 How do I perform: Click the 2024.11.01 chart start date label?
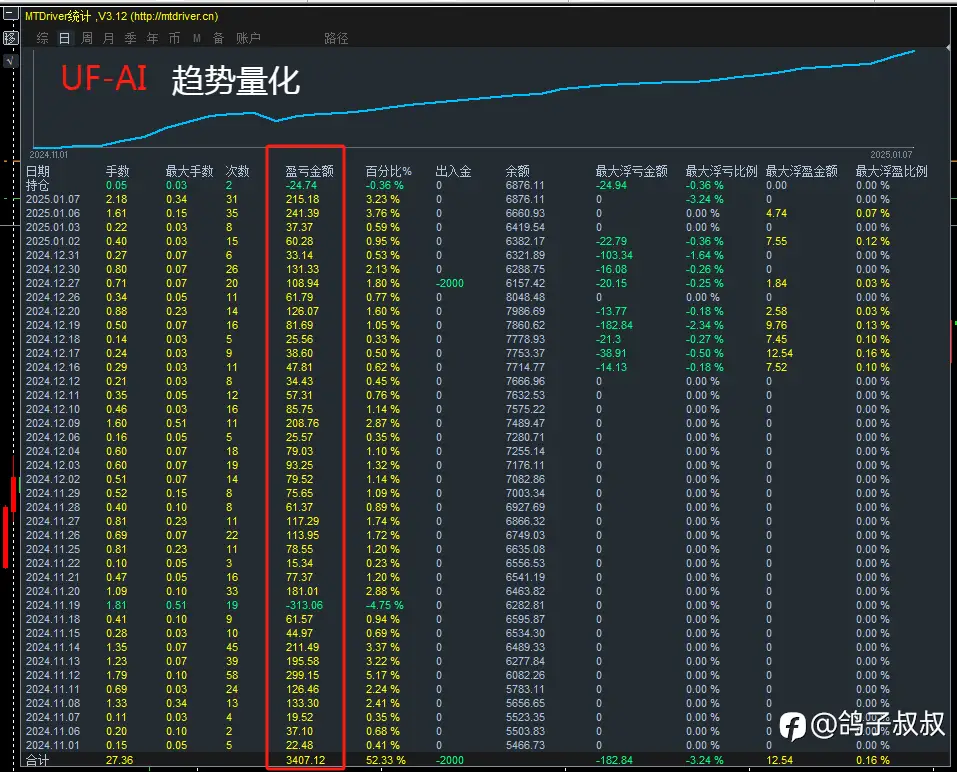click(49, 155)
